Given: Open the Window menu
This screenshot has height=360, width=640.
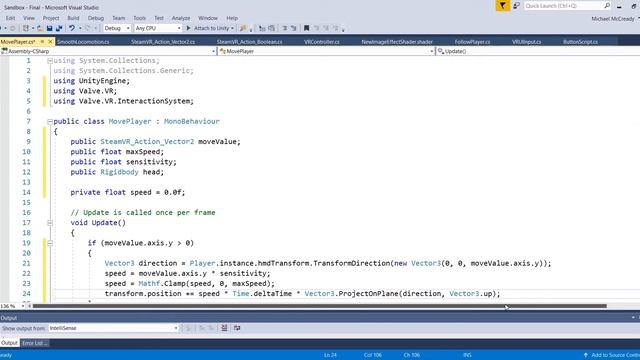Looking at the screenshot, I should point(208,18).
